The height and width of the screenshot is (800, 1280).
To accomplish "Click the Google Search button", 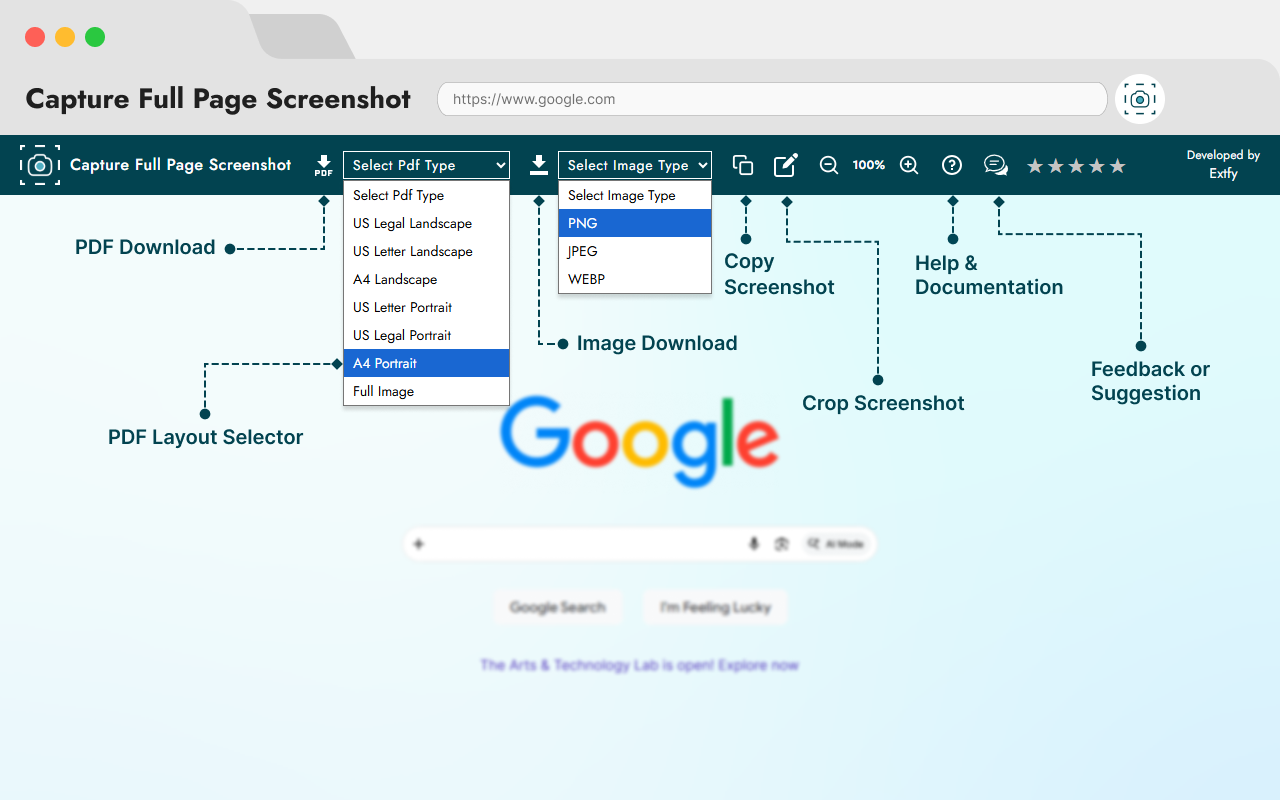I will [x=558, y=607].
